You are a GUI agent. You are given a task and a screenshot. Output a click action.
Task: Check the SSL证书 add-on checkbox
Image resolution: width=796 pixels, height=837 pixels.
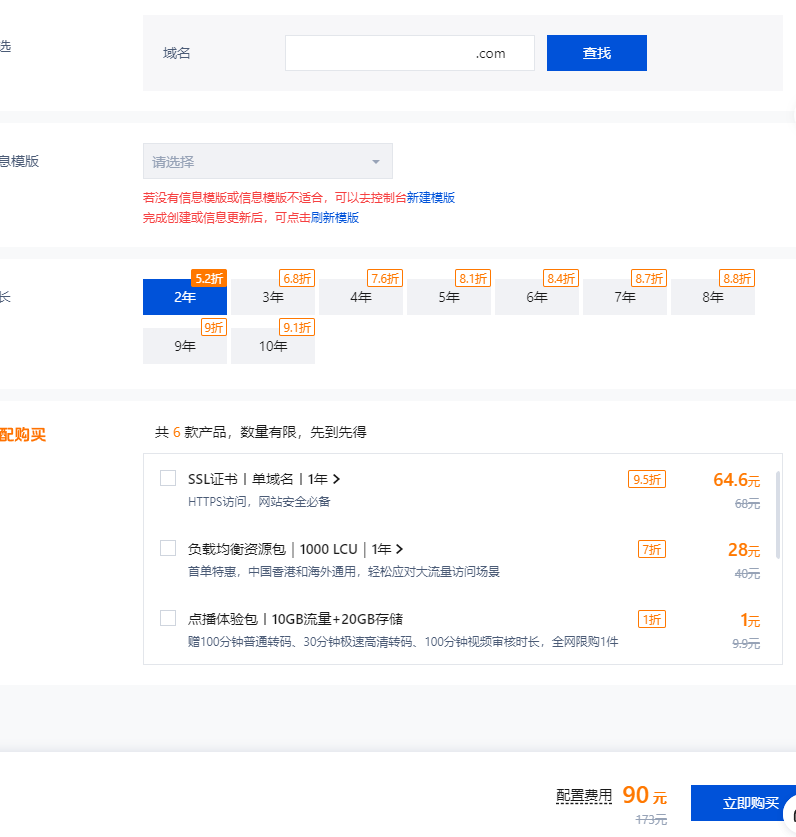(x=168, y=478)
